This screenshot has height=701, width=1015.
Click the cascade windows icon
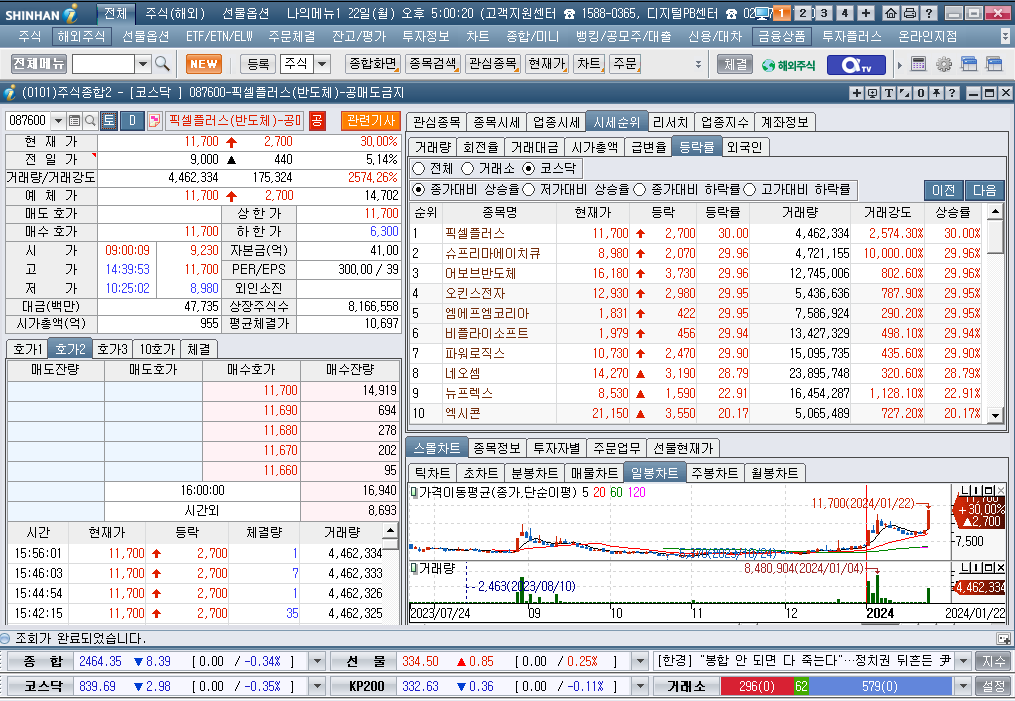pyautogui.click(x=969, y=64)
